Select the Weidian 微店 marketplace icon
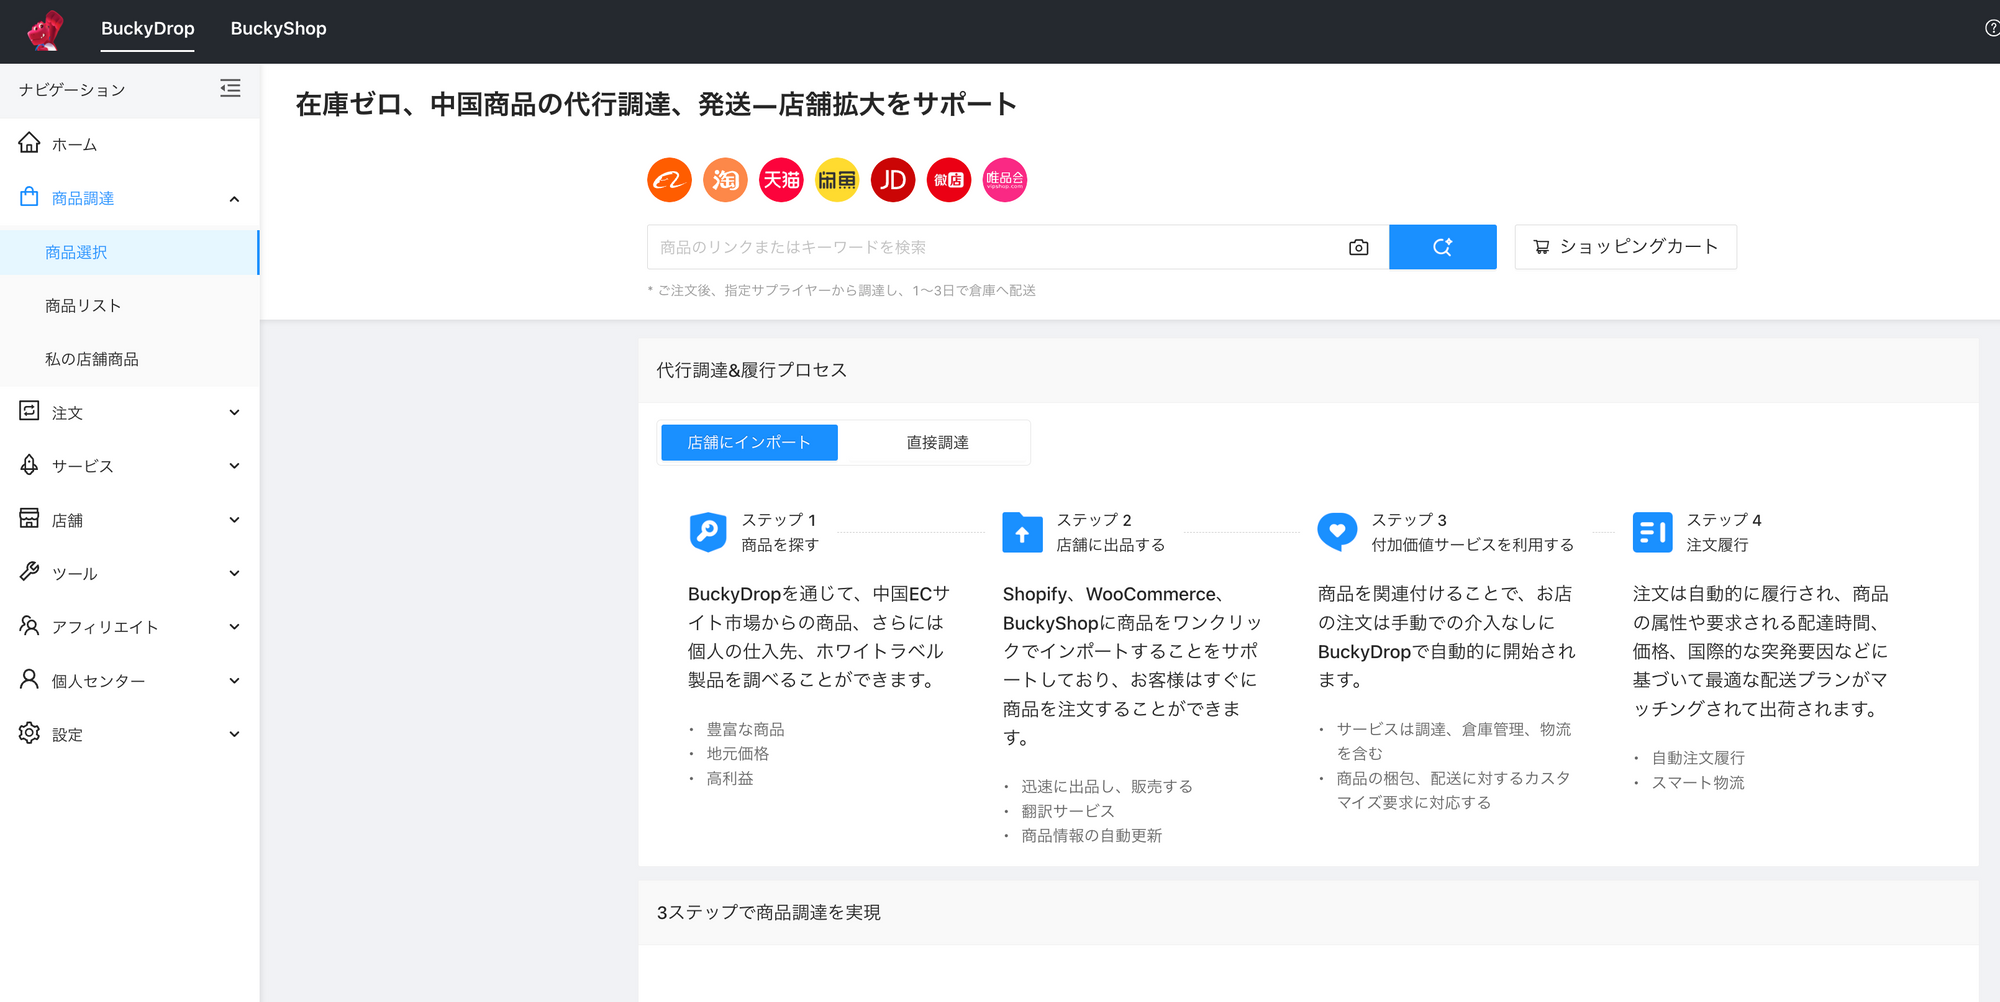This screenshot has width=2000, height=1002. tap(949, 180)
